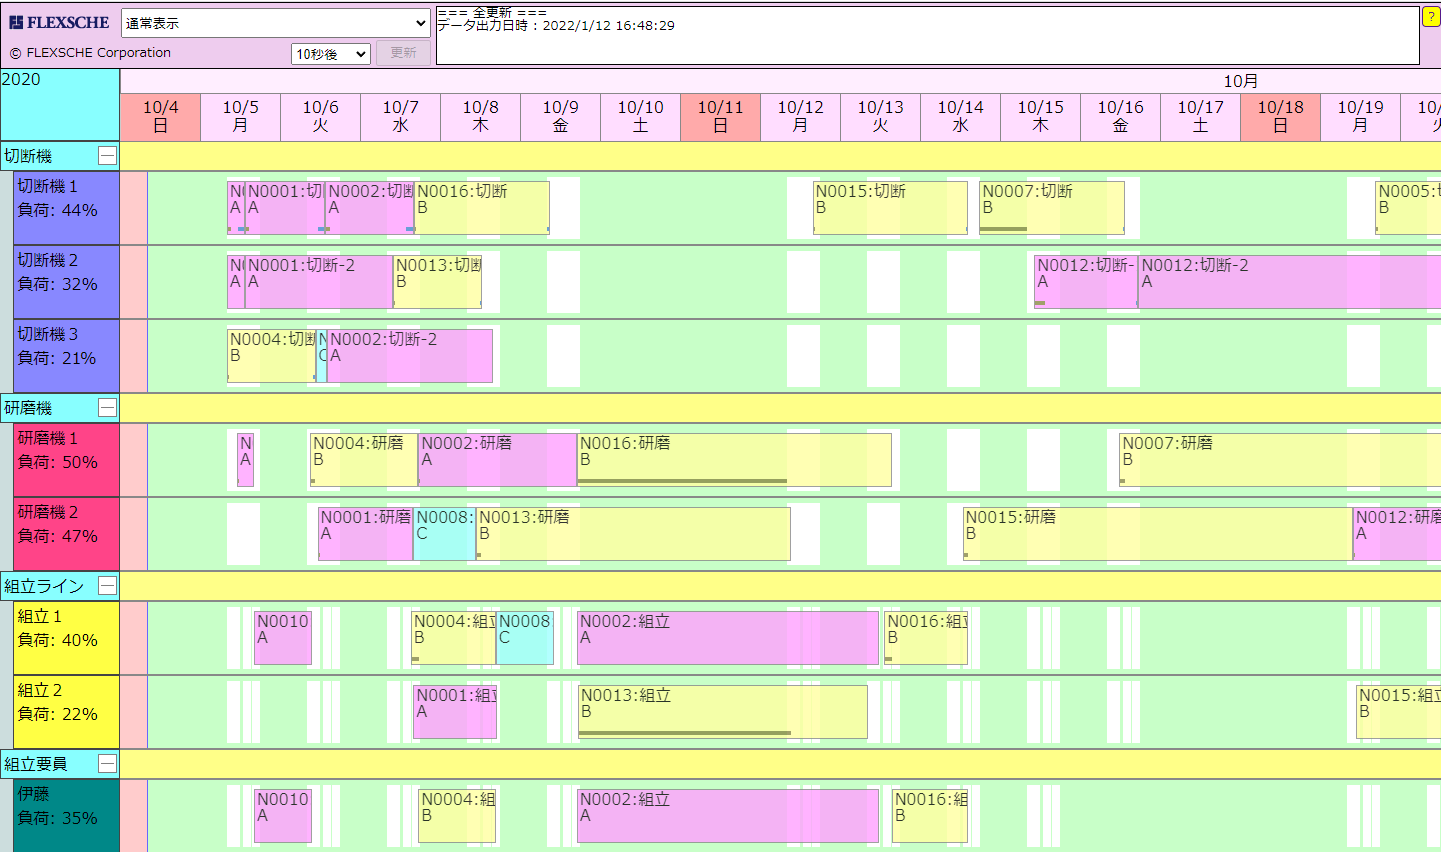
Task: Click the FLEXSCHE logo icon
Action: [x=16, y=22]
